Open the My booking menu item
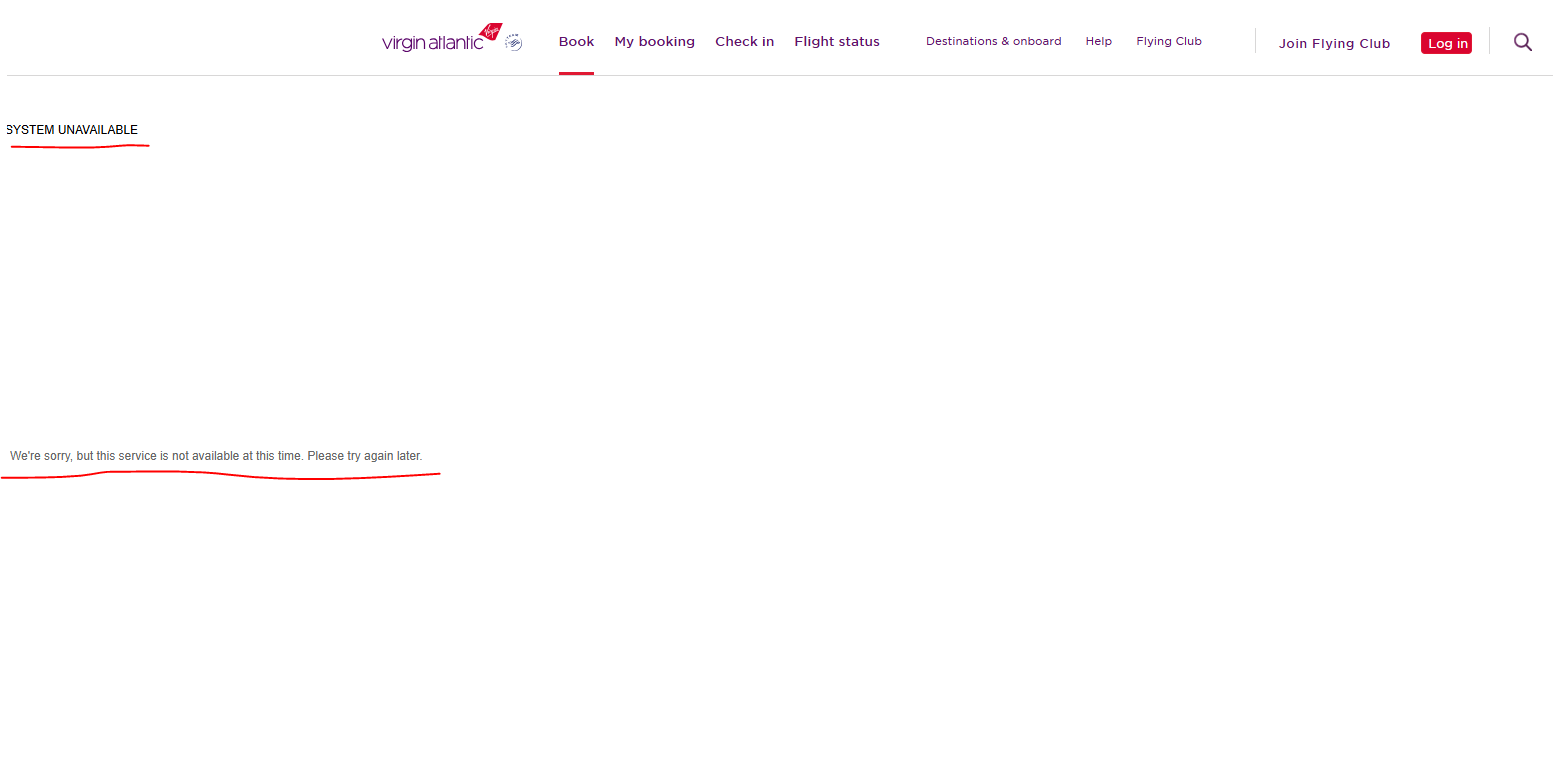This screenshot has width=1553, height=775. click(654, 41)
